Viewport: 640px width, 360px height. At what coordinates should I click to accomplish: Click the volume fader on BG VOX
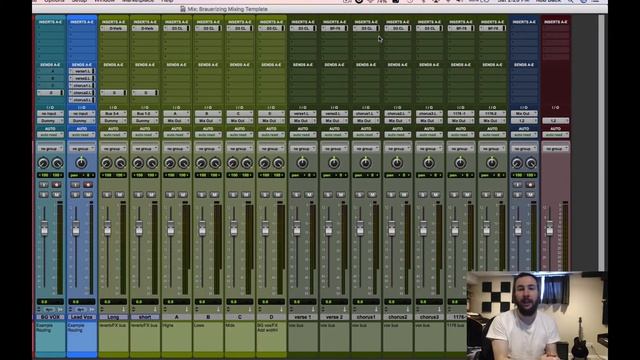tap(44, 228)
